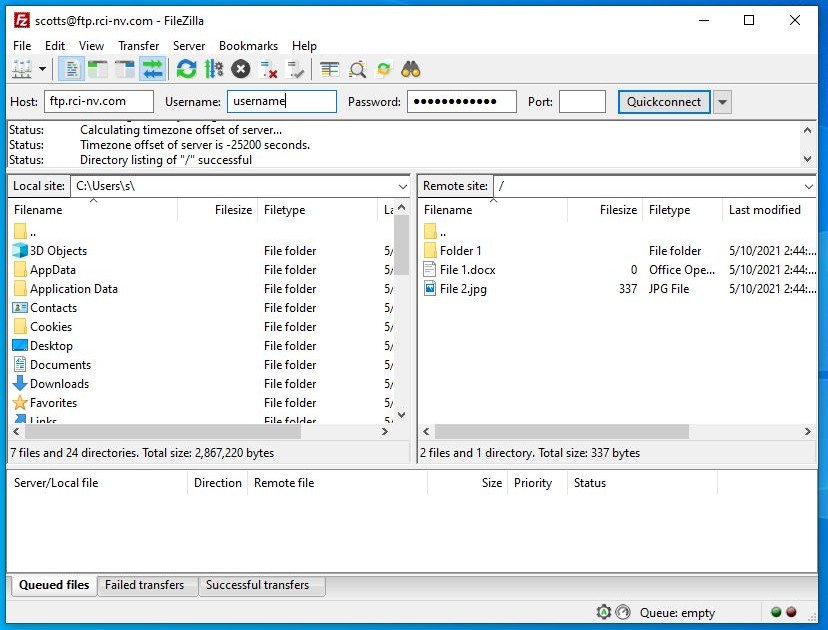Select the Application Data folder

pyautogui.click(x=73, y=289)
